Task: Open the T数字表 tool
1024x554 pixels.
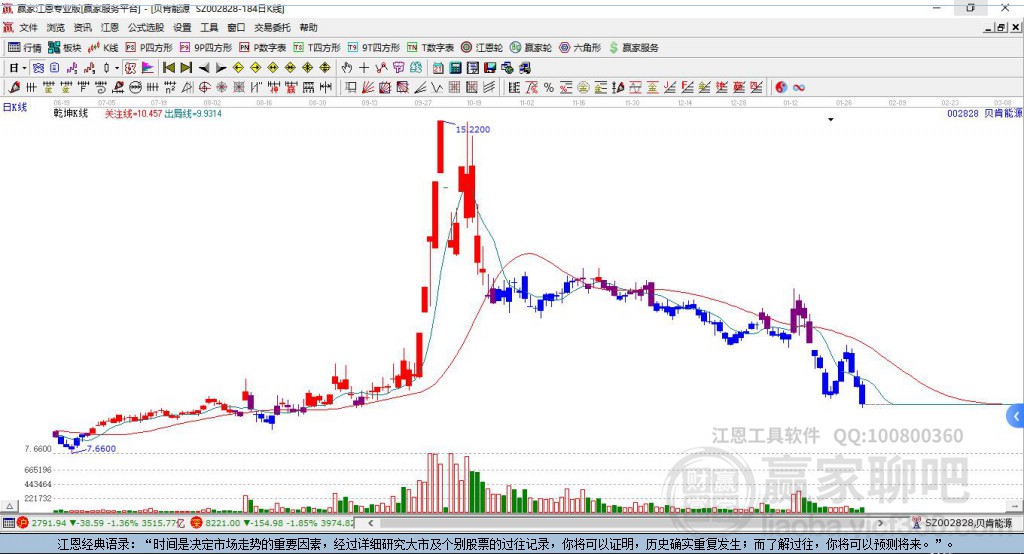Action: (x=430, y=48)
